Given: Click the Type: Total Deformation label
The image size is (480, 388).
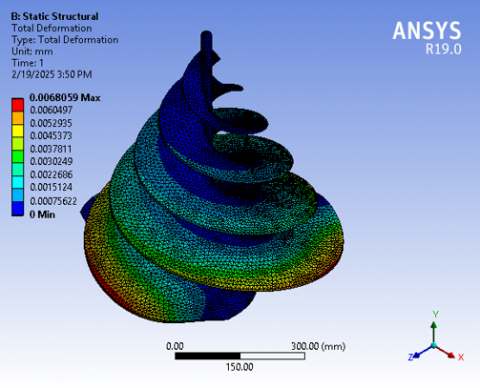Looking at the screenshot, I should click(x=65, y=40).
